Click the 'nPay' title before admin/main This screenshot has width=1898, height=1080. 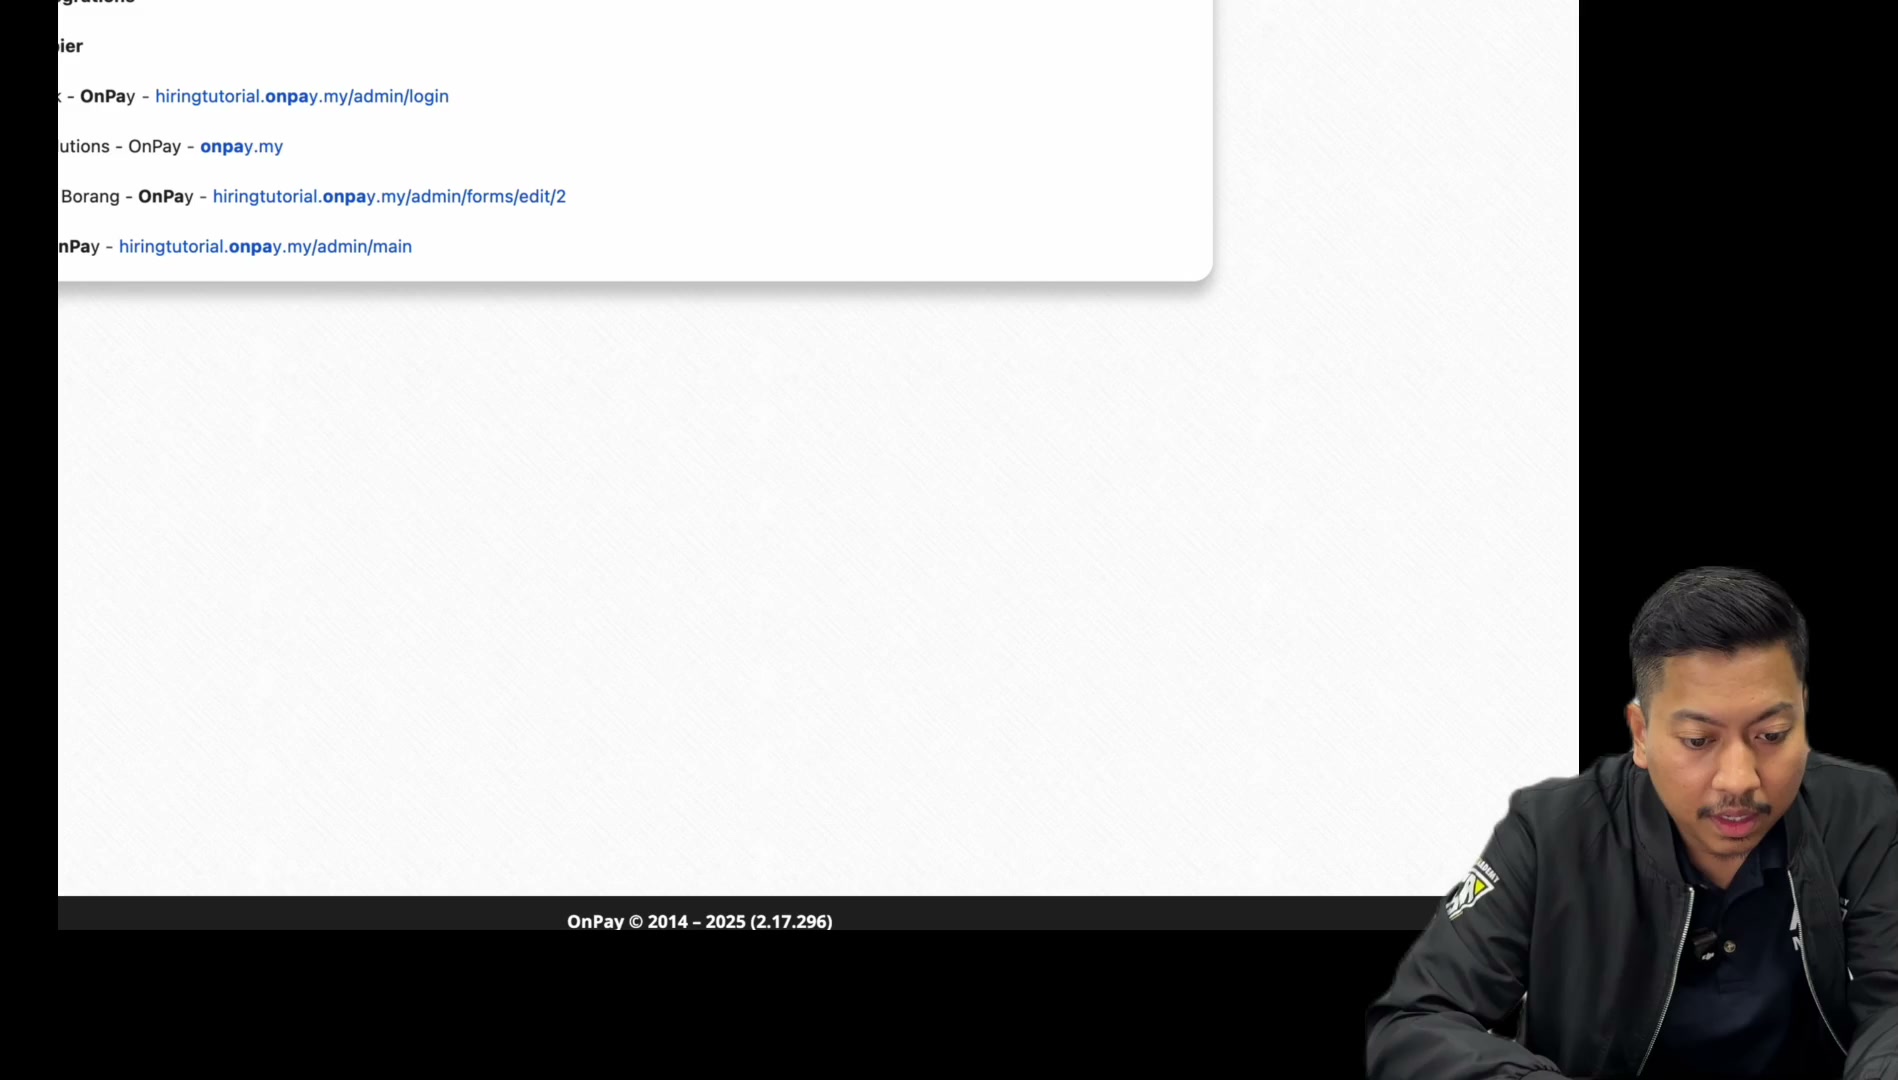tap(79, 247)
